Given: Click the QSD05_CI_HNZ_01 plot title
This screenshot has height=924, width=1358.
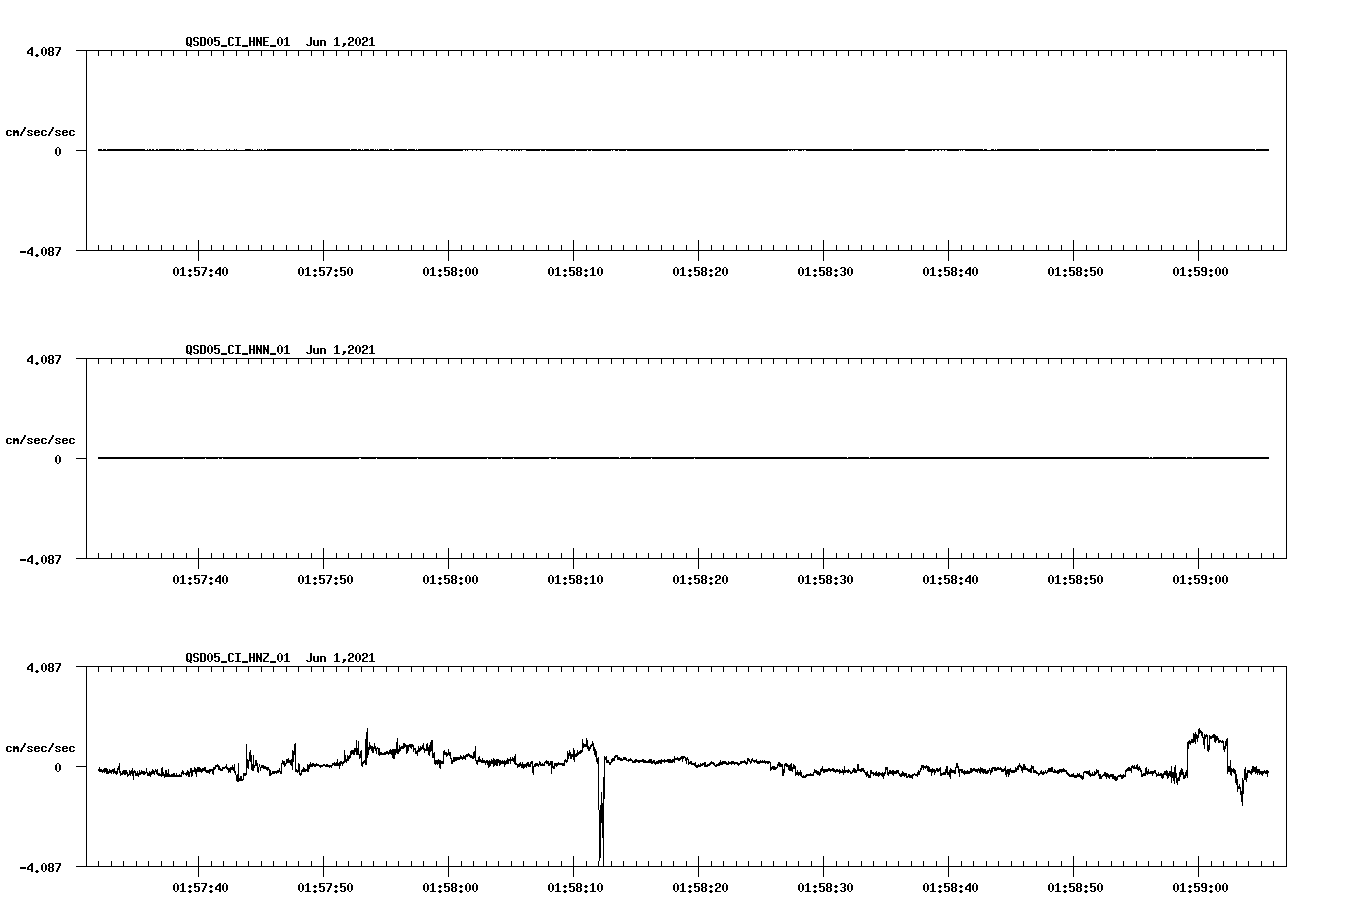Looking at the screenshot, I should tap(280, 658).
